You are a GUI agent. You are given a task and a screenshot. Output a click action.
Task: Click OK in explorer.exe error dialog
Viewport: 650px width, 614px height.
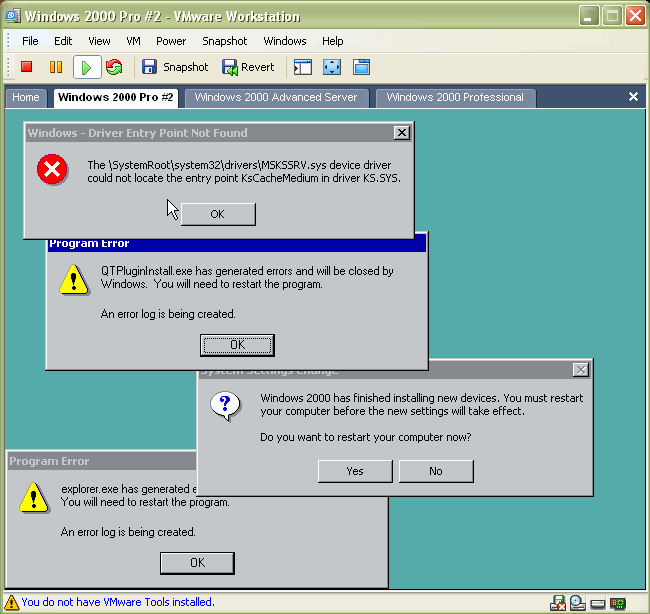[197, 563]
